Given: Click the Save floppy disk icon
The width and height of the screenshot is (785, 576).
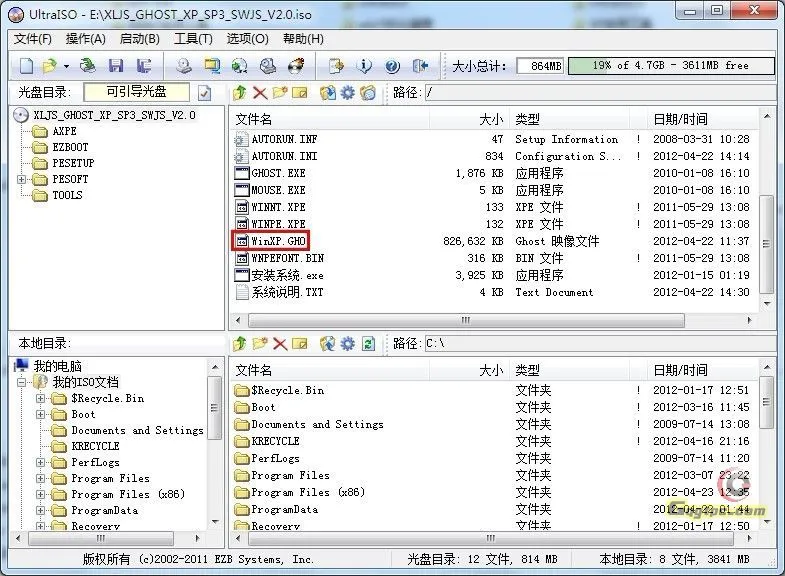Looking at the screenshot, I should pos(116,66).
